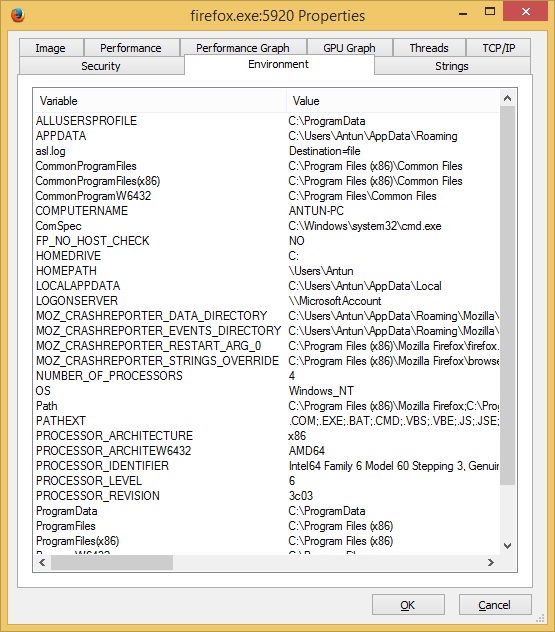This screenshot has width=555, height=632.
Task: Select the HOMEDRIVE variable
Action: tap(266, 256)
